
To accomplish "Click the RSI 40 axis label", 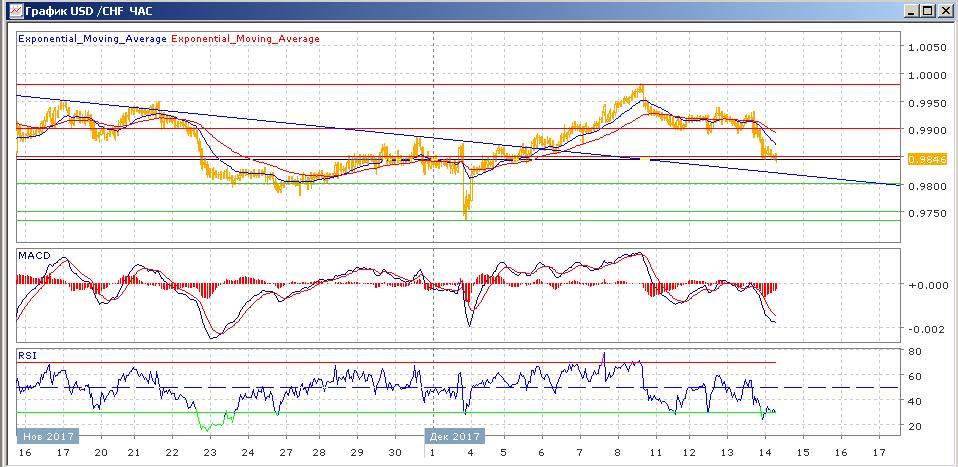I will (915, 401).
